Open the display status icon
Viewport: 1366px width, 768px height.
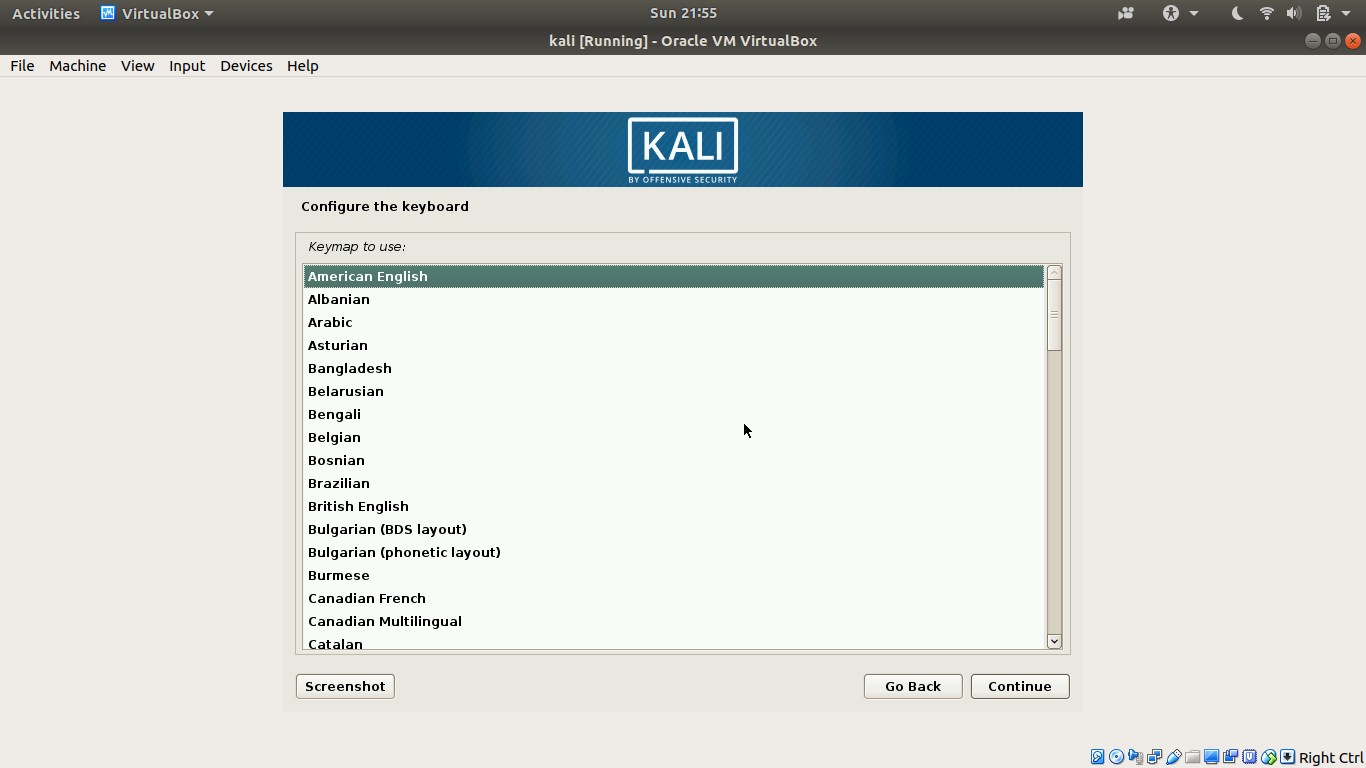[x=1211, y=757]
